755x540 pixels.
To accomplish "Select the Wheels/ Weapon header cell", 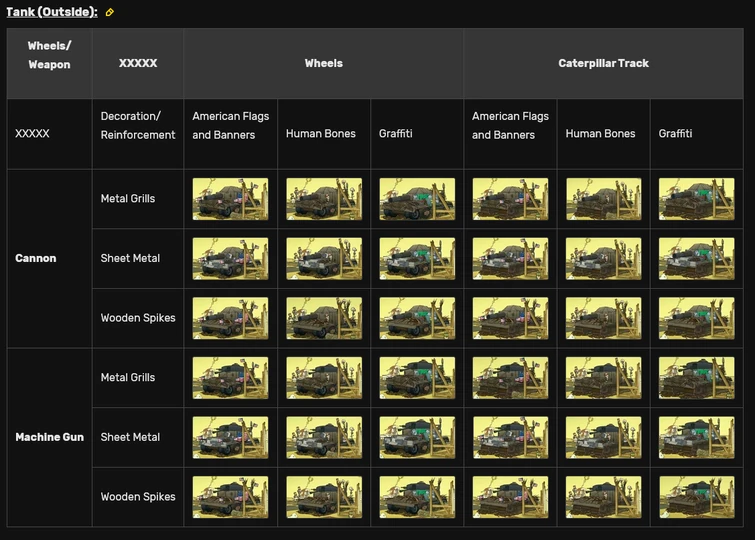I will coord(49,63).
